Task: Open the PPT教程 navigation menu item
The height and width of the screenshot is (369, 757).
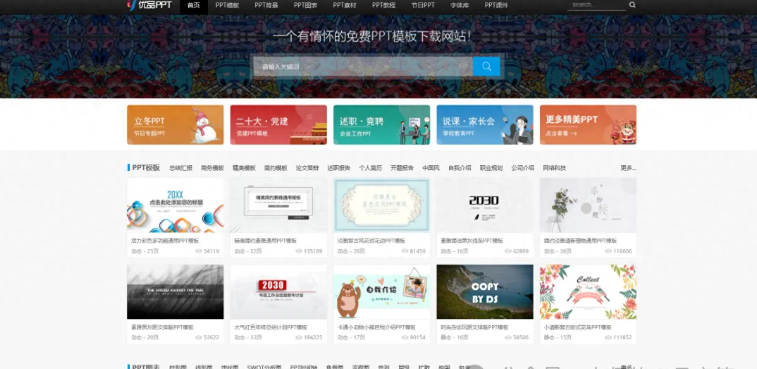Action: pyautogui.click(x=384, y=5)
